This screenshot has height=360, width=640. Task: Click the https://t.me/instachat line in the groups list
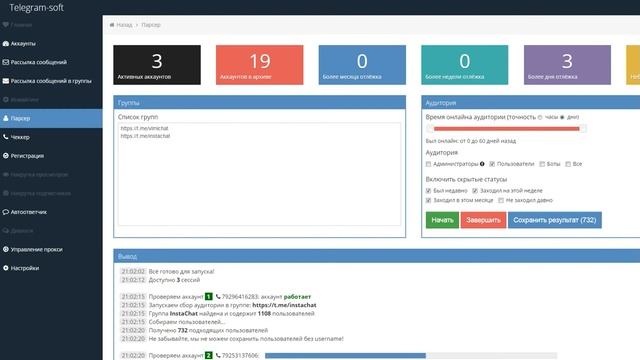point(145,136)
